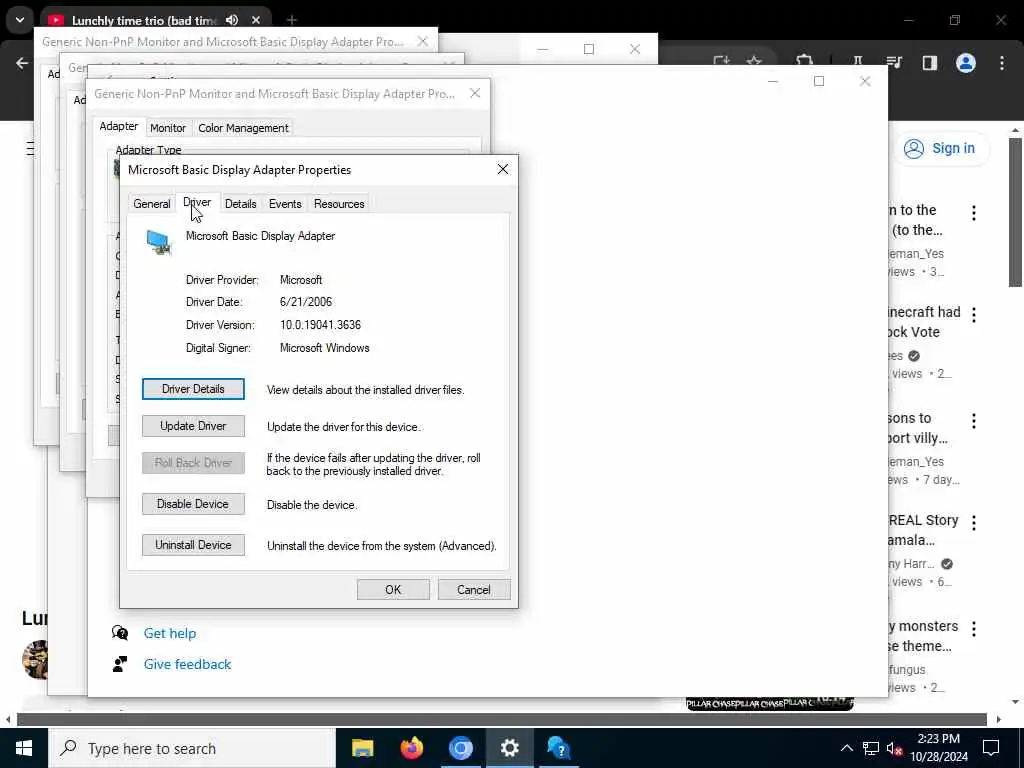
Task: Click the Sign in button on YouTube
Action: (x=940, y=148)
